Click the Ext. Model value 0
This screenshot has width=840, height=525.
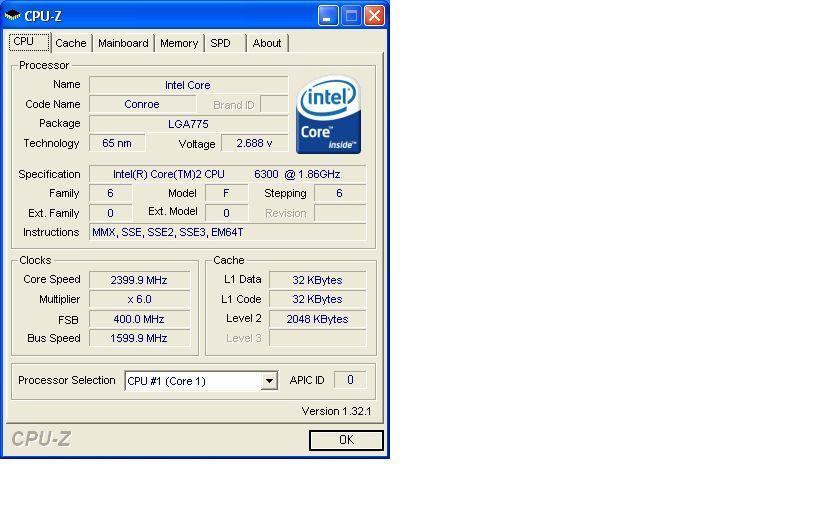[x=227, y=213]
